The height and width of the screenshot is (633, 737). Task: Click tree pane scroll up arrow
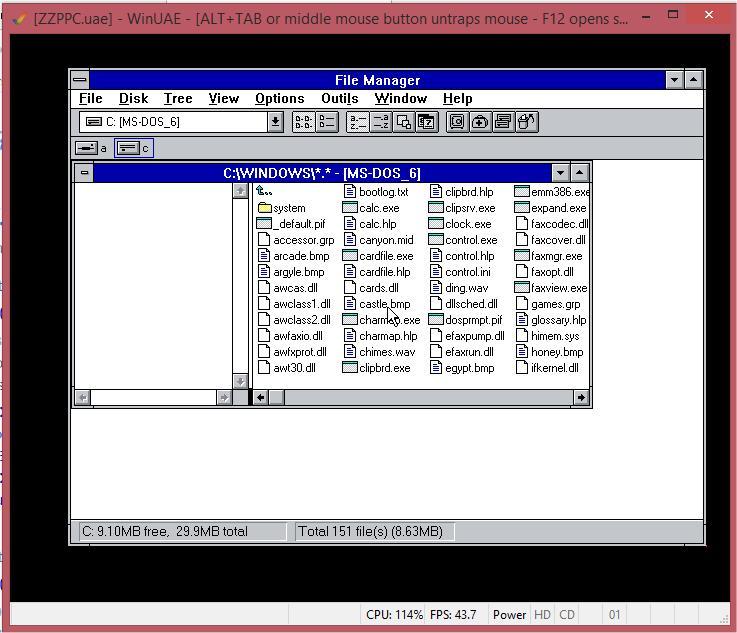tap(240, 191)
